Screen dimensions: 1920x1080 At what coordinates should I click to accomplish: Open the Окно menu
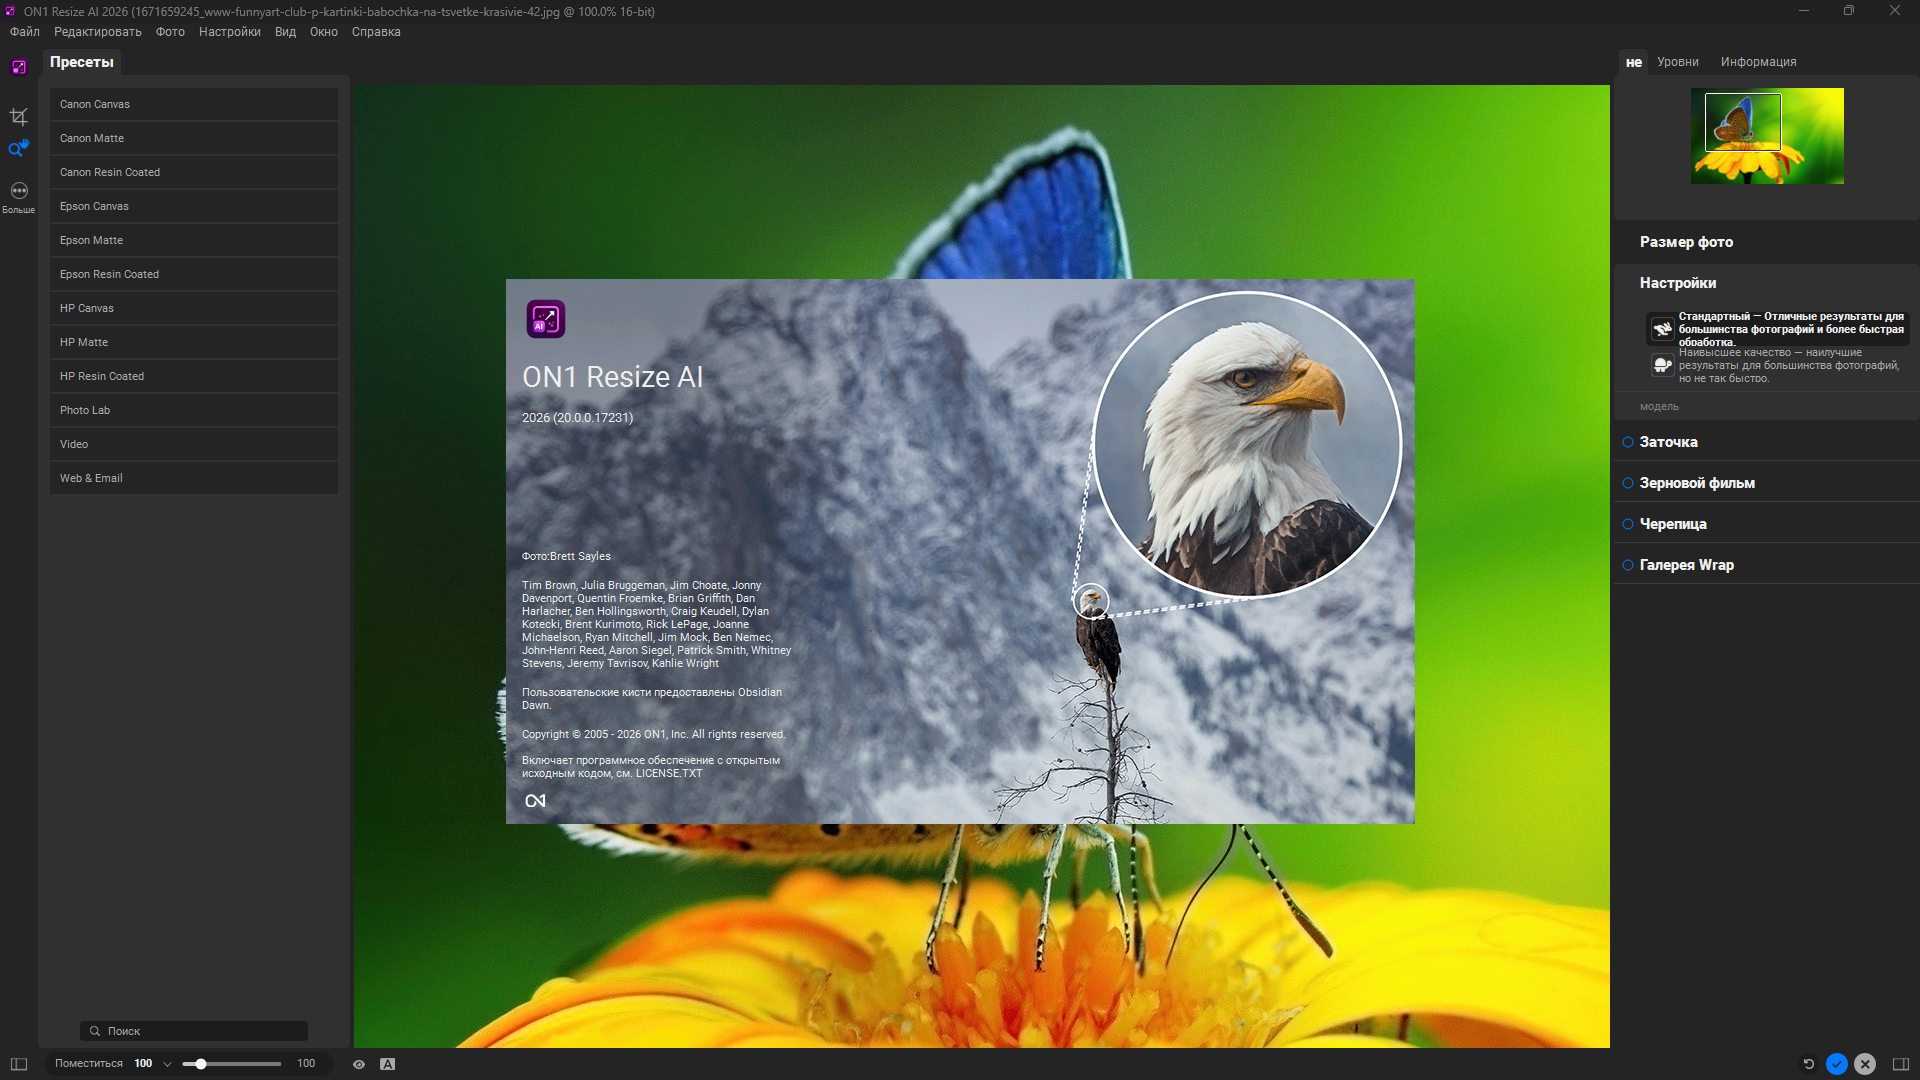click(x=324, y=32)
